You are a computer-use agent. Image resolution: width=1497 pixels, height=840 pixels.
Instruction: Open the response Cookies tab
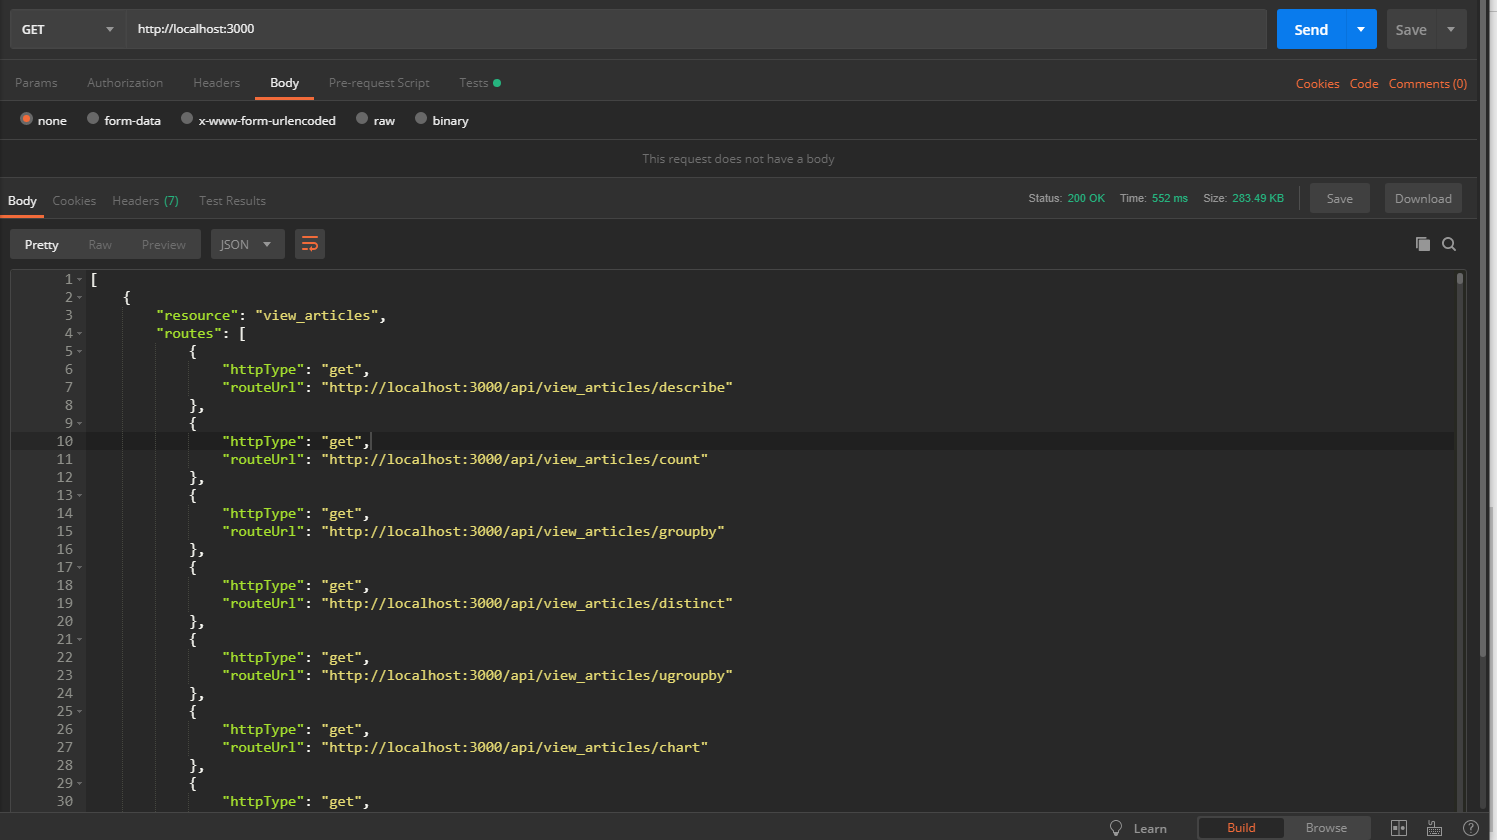click(74, 201)
